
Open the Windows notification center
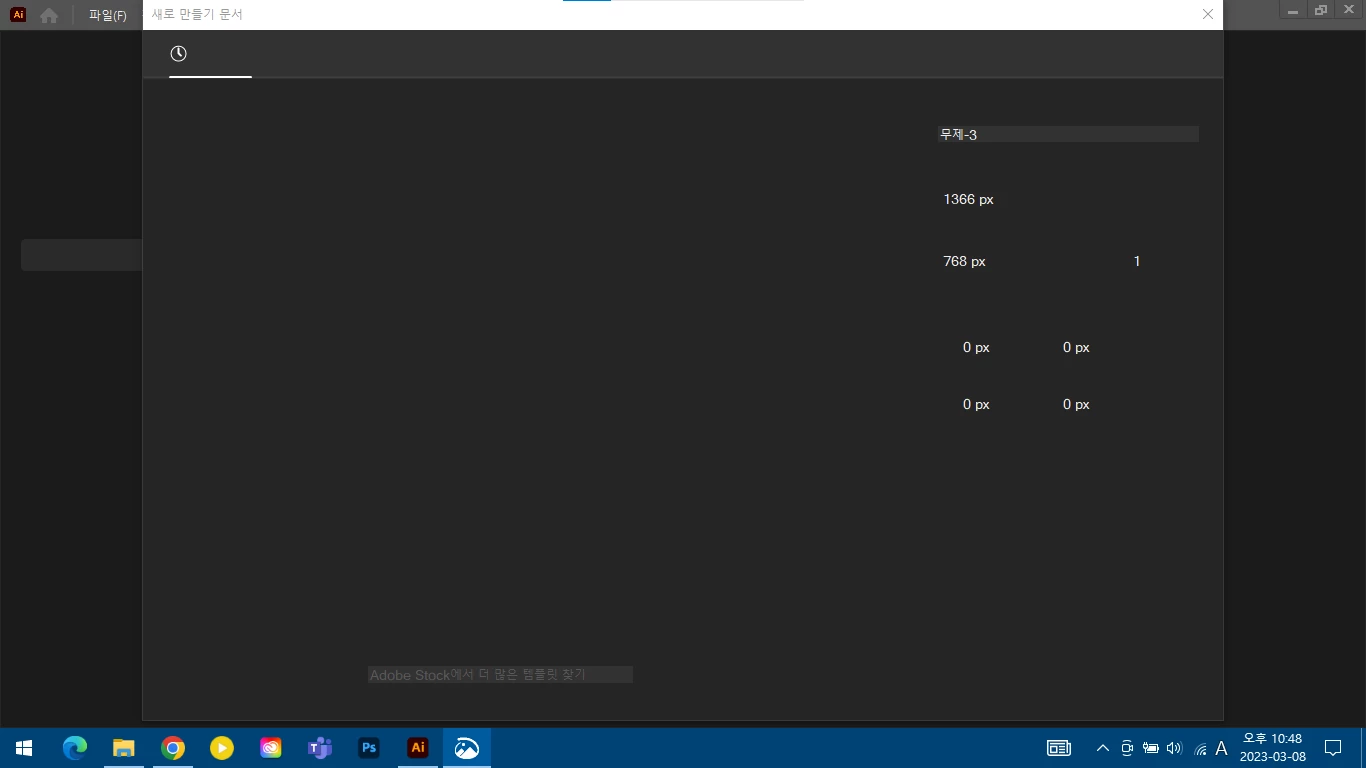(1333, 748)
